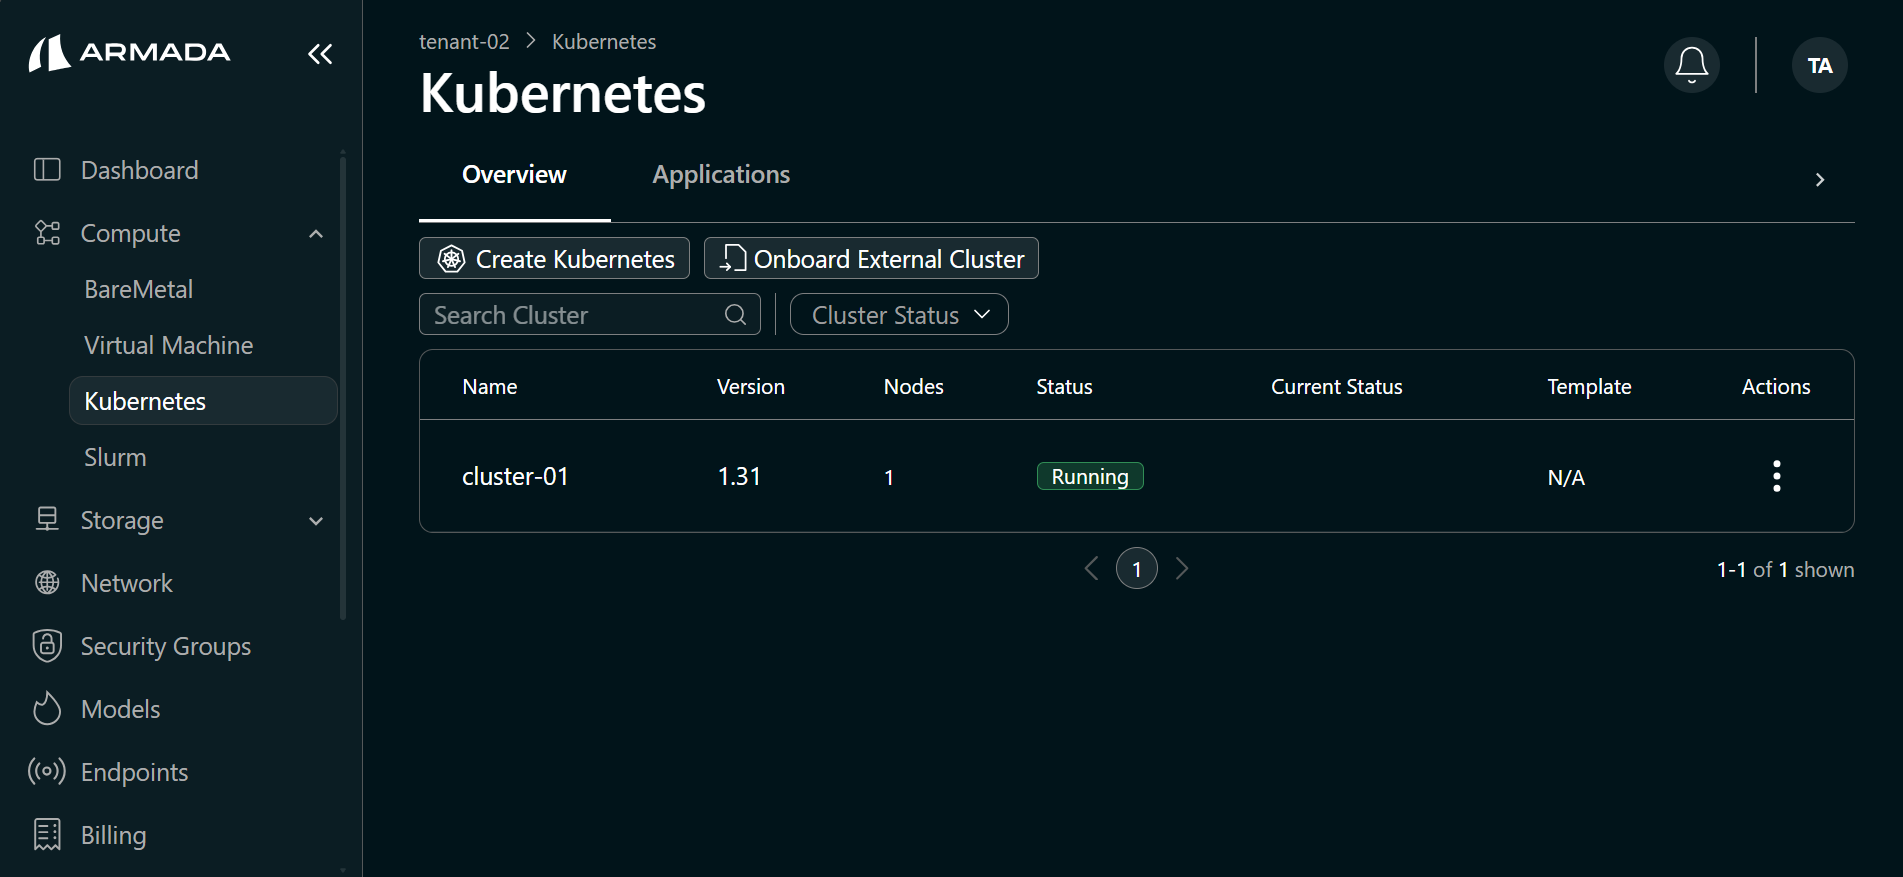This screenshot has width=1903, height=877.
Task: Open actions menu for cluster-01
Action: (x=1777, y=476)
